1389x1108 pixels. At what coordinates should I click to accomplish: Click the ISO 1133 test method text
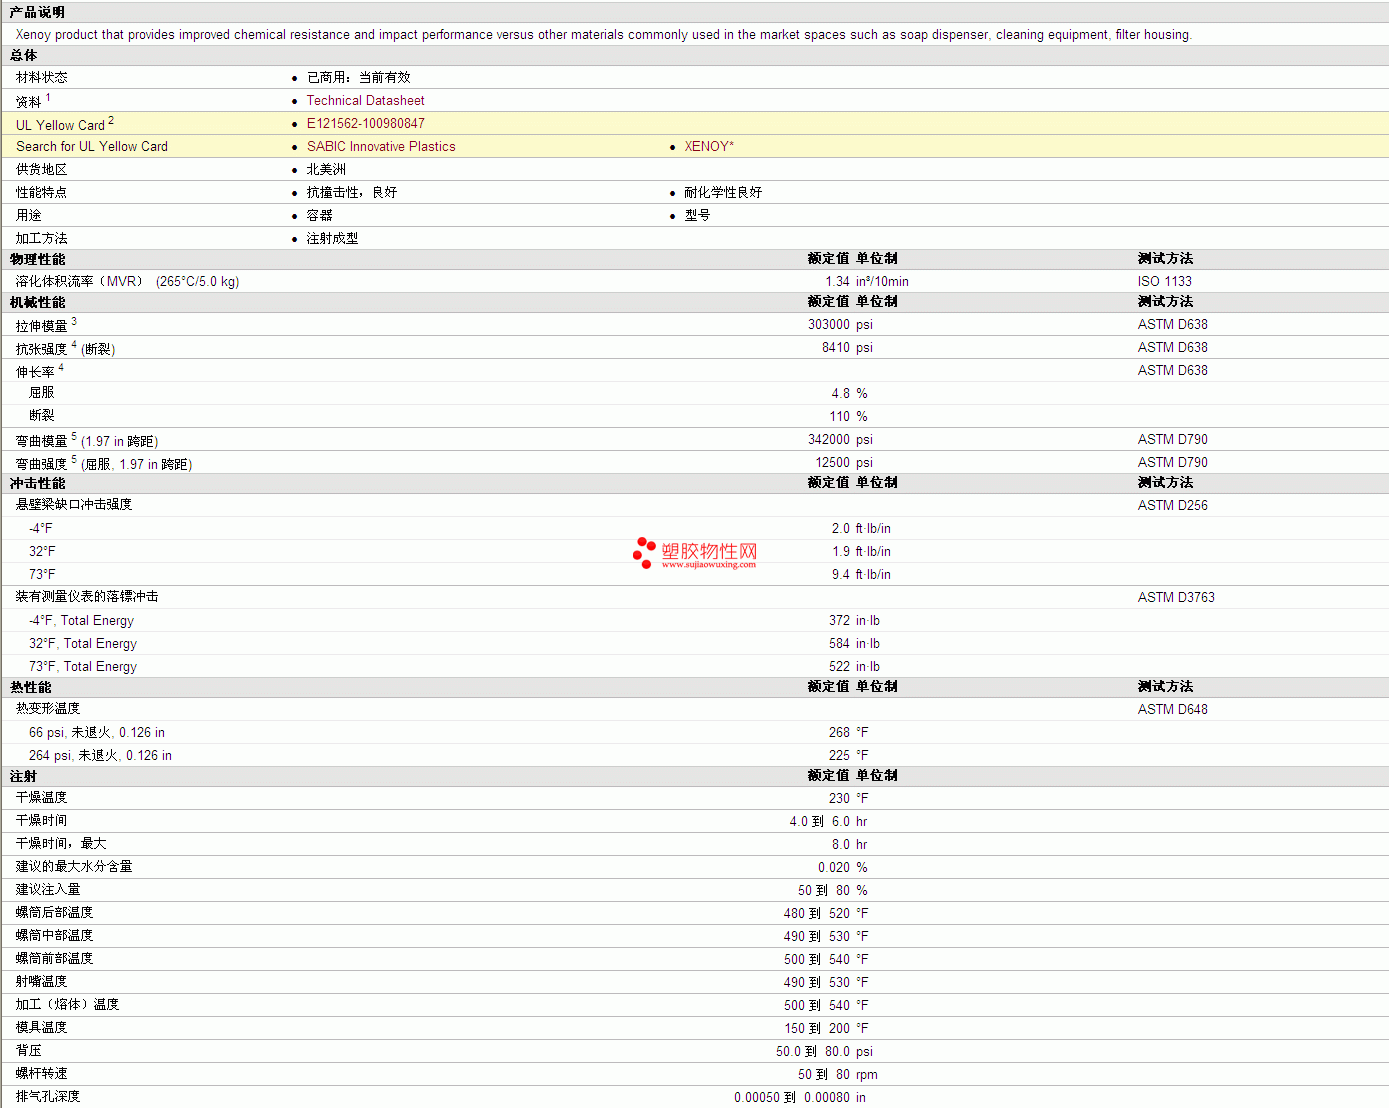point(1164,282)
